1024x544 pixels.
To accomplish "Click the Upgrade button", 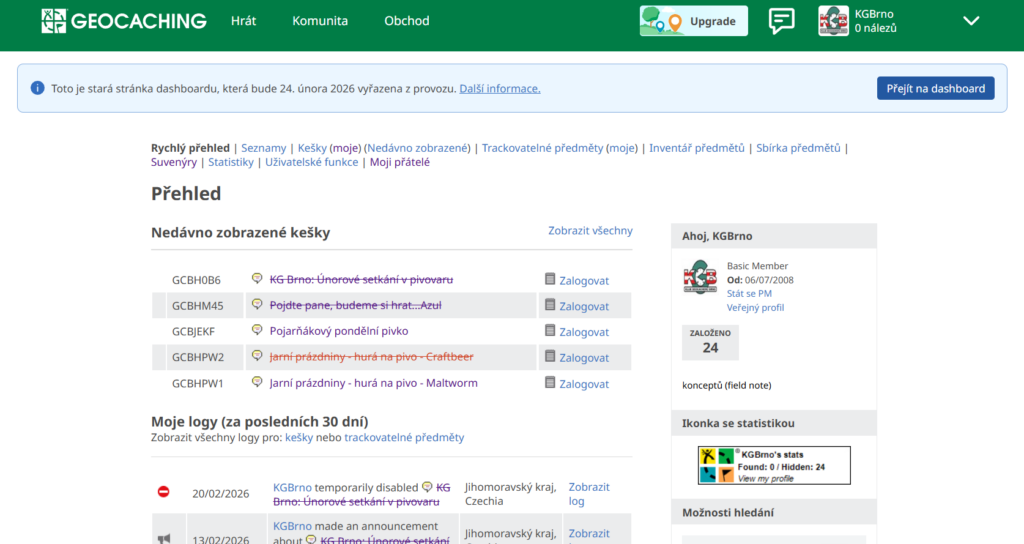I will [x=694, y=21].
